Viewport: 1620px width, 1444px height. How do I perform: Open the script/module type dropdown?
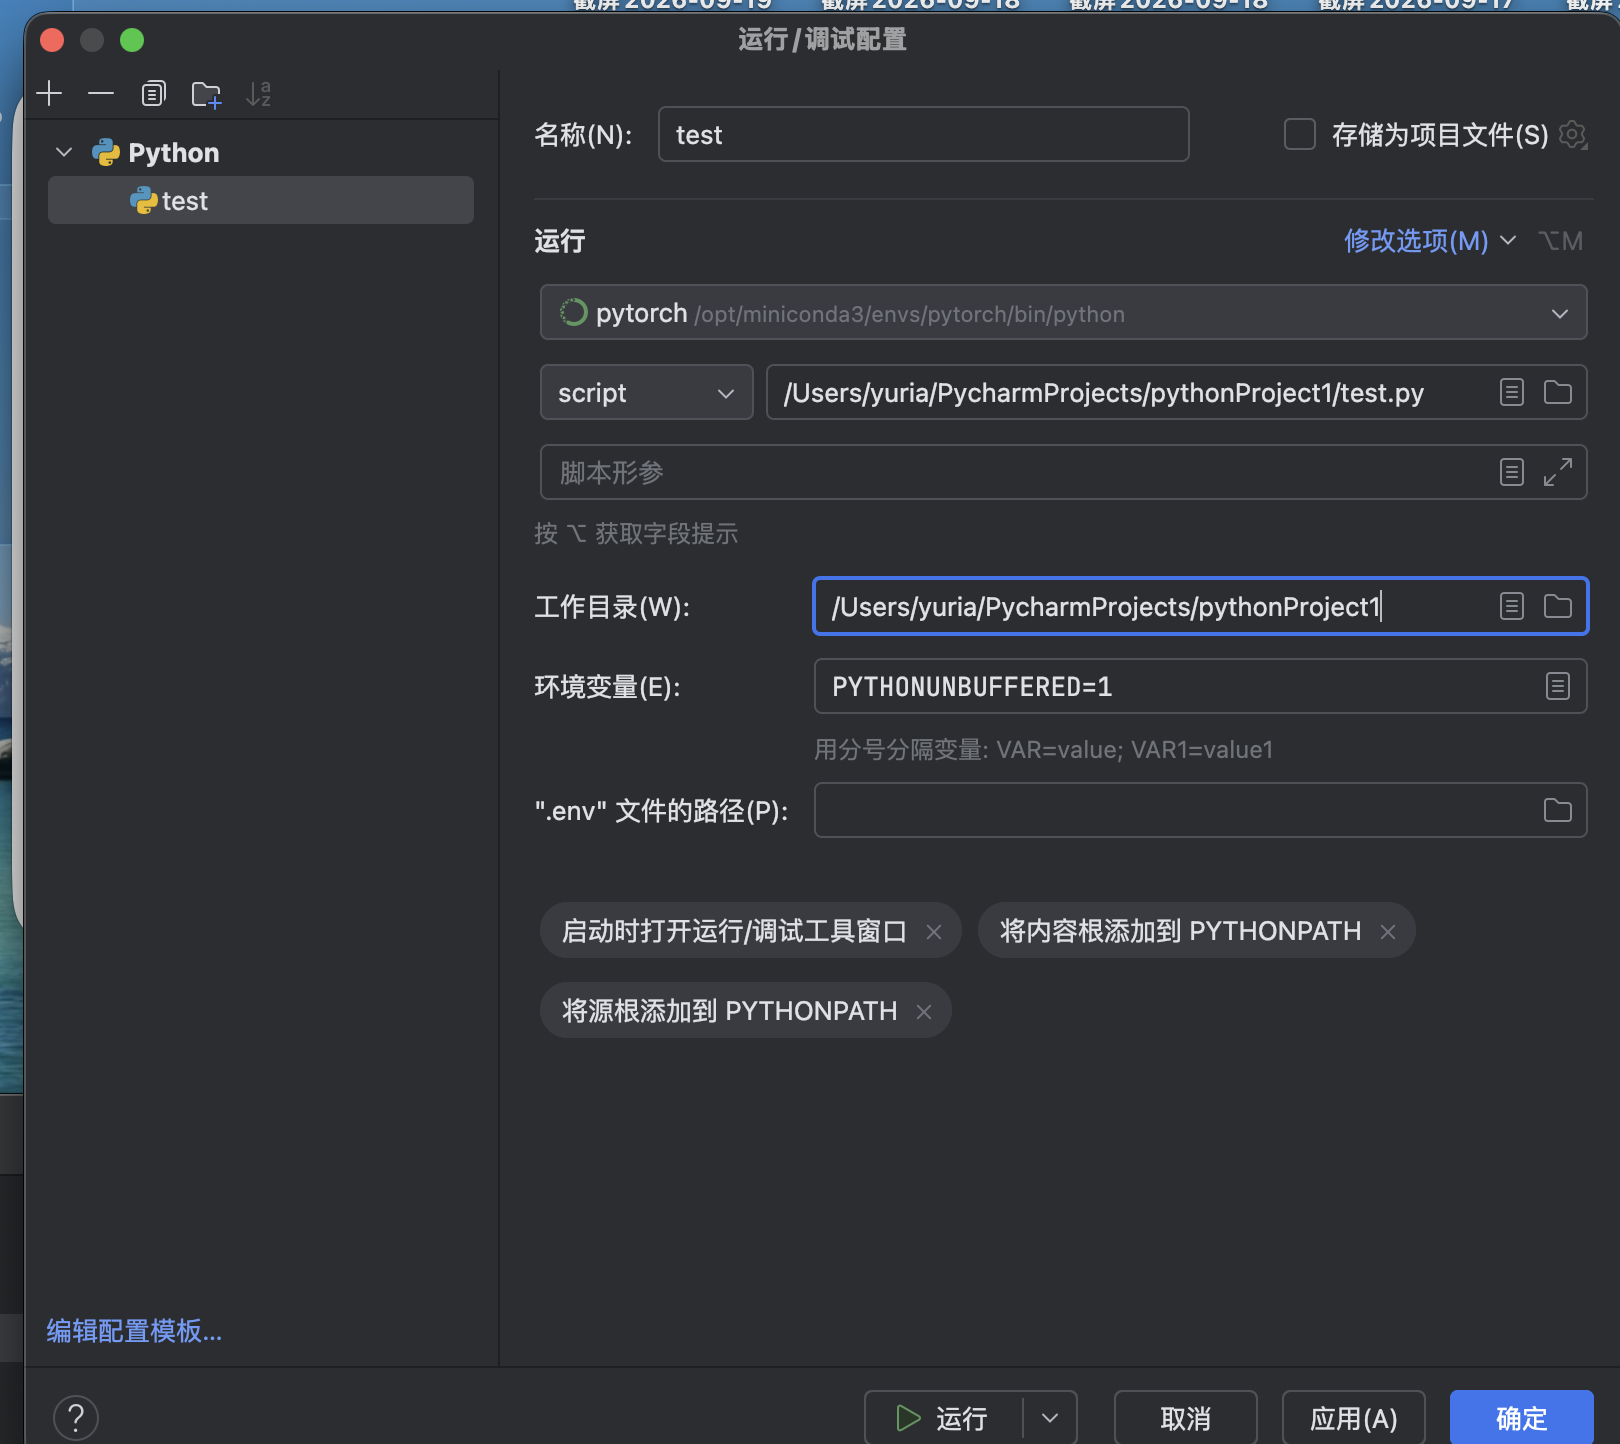(x=646, y=393)
